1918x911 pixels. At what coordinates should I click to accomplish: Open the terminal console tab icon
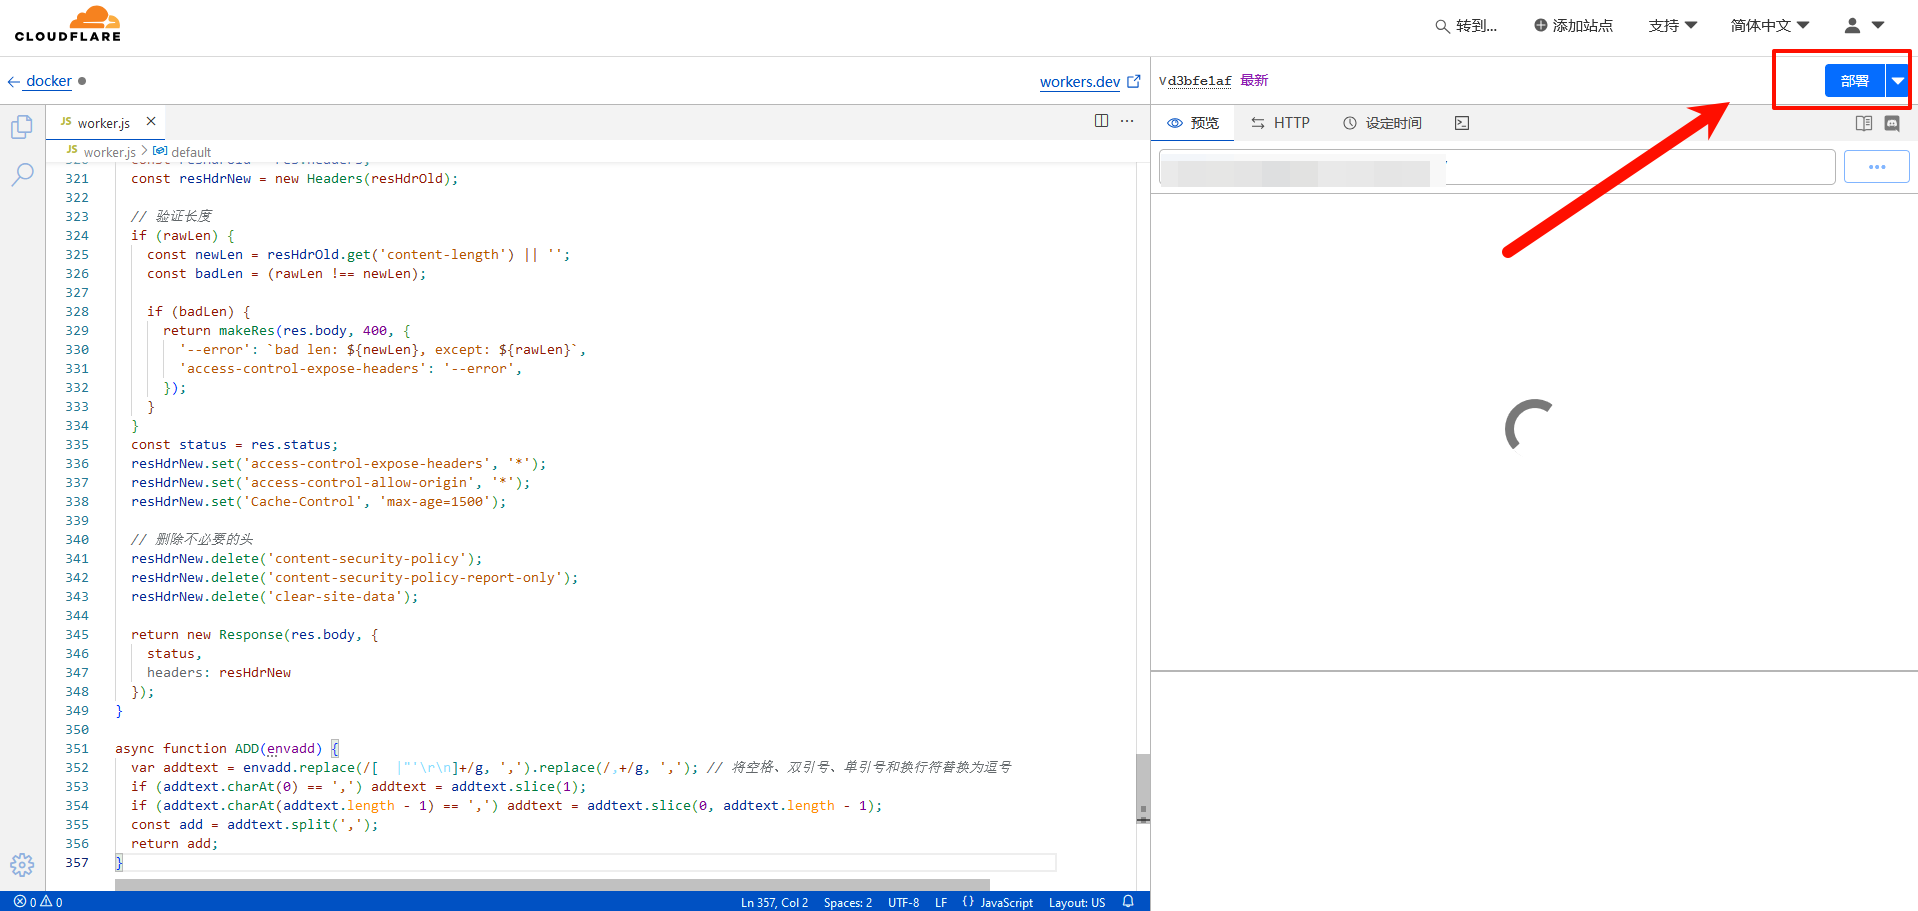1462,123
